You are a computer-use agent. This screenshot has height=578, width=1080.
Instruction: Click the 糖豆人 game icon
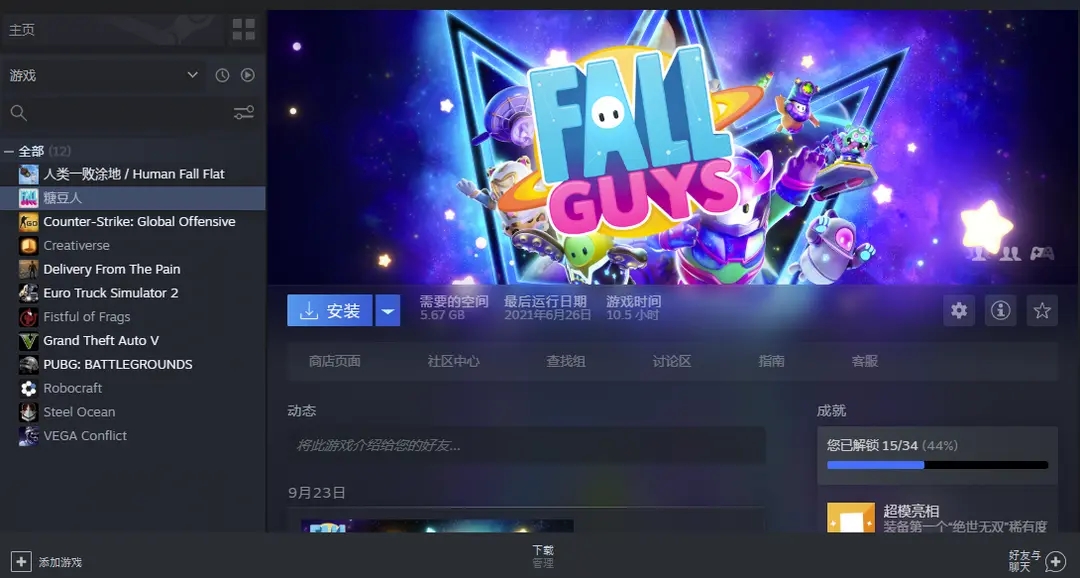[28, 198]
